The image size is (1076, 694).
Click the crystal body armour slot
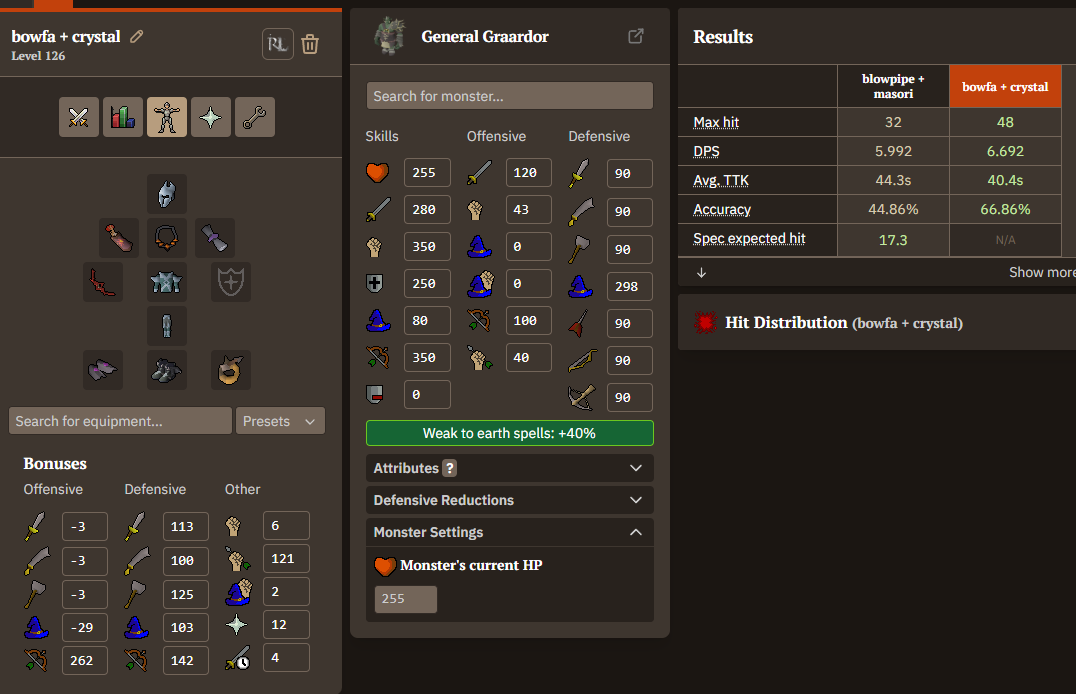pos(167,281)
